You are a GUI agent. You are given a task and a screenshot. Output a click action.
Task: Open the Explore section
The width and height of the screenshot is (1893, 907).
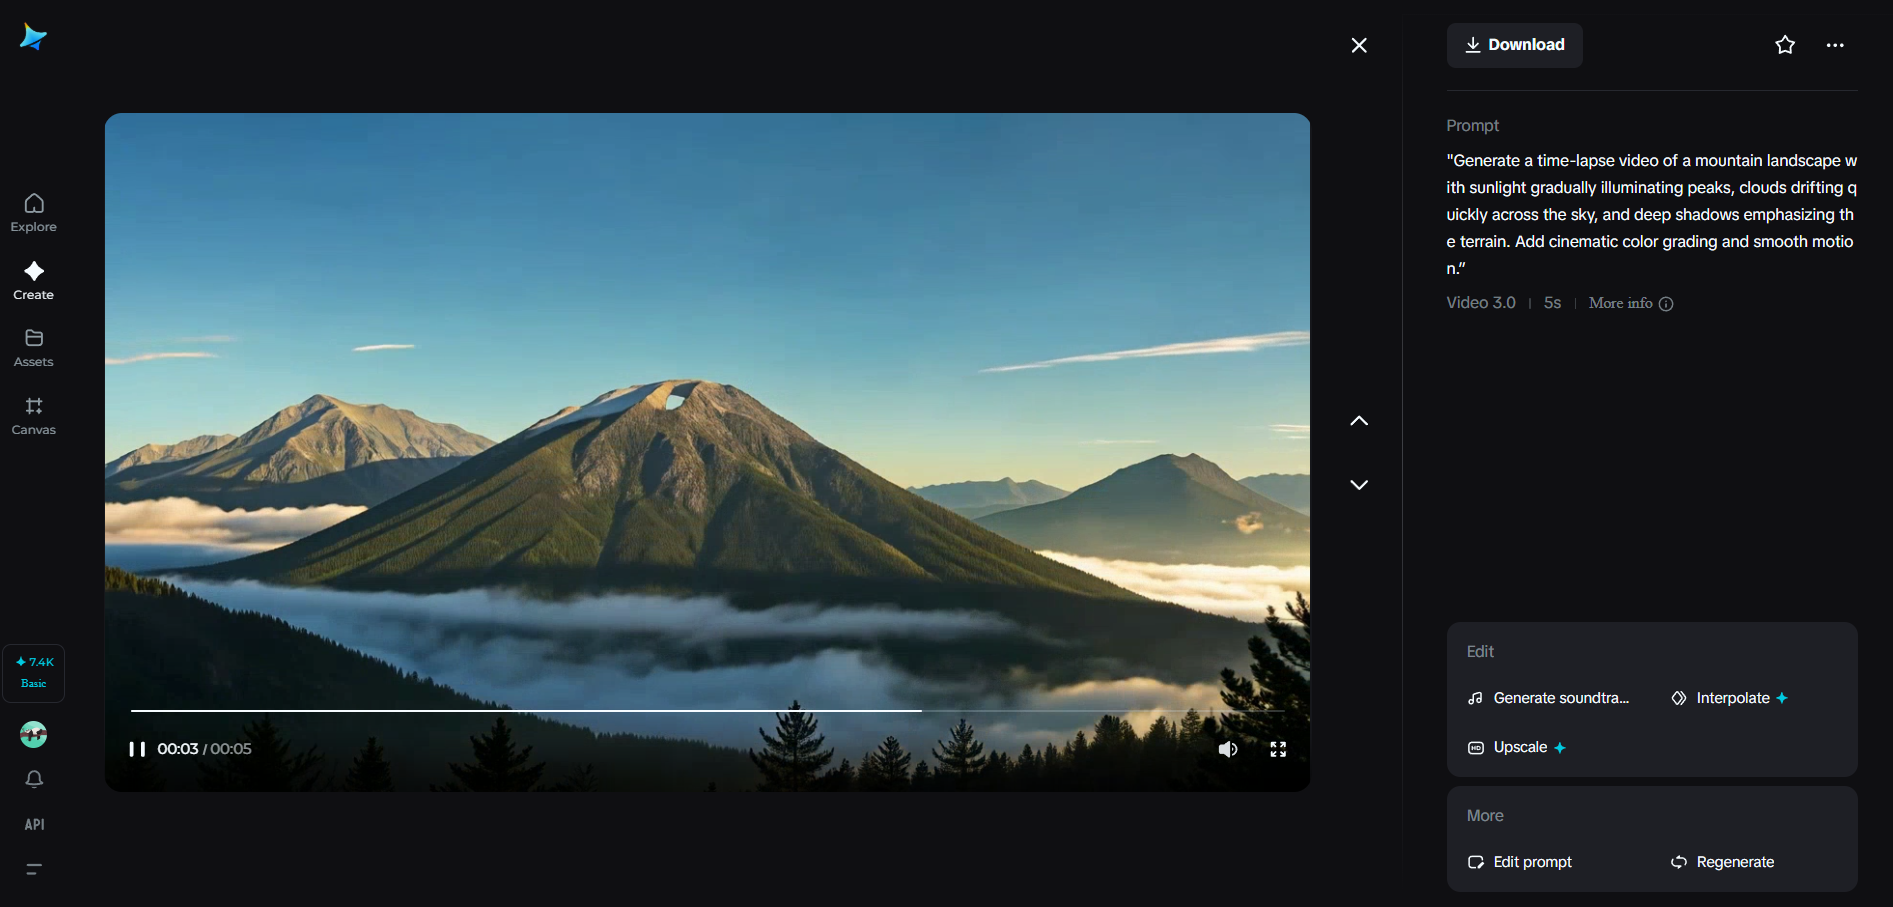(x=33, y=210)
